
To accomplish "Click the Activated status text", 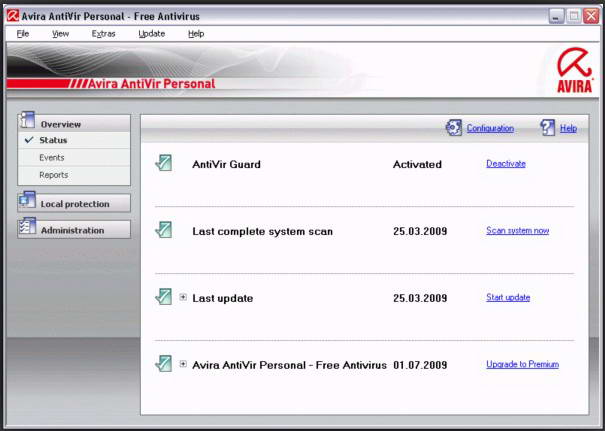I will tap(417, 164).
